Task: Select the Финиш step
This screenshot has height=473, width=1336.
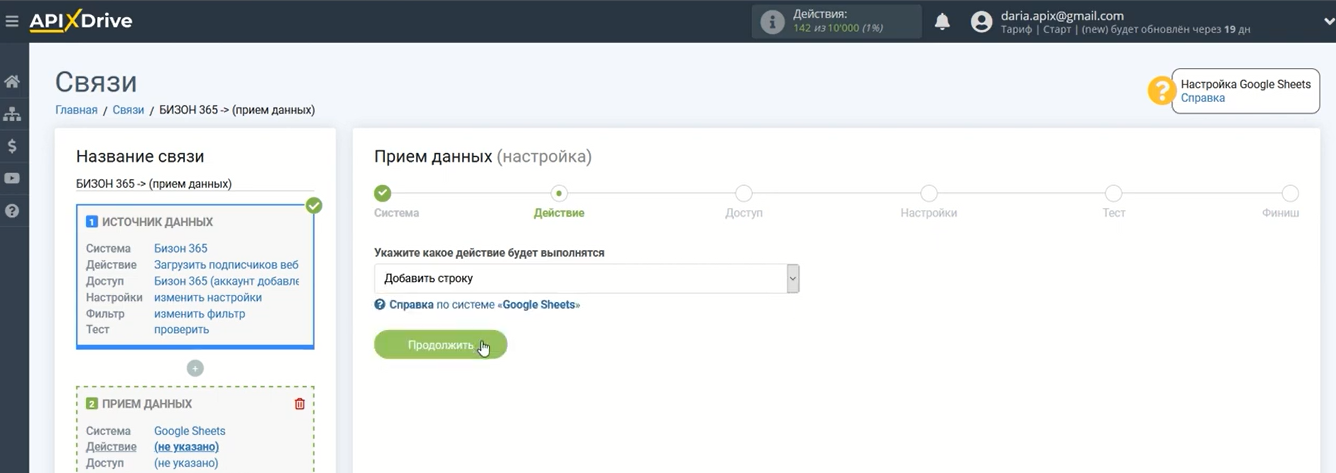Action: pyautogui.click(x=1290, y=193)
